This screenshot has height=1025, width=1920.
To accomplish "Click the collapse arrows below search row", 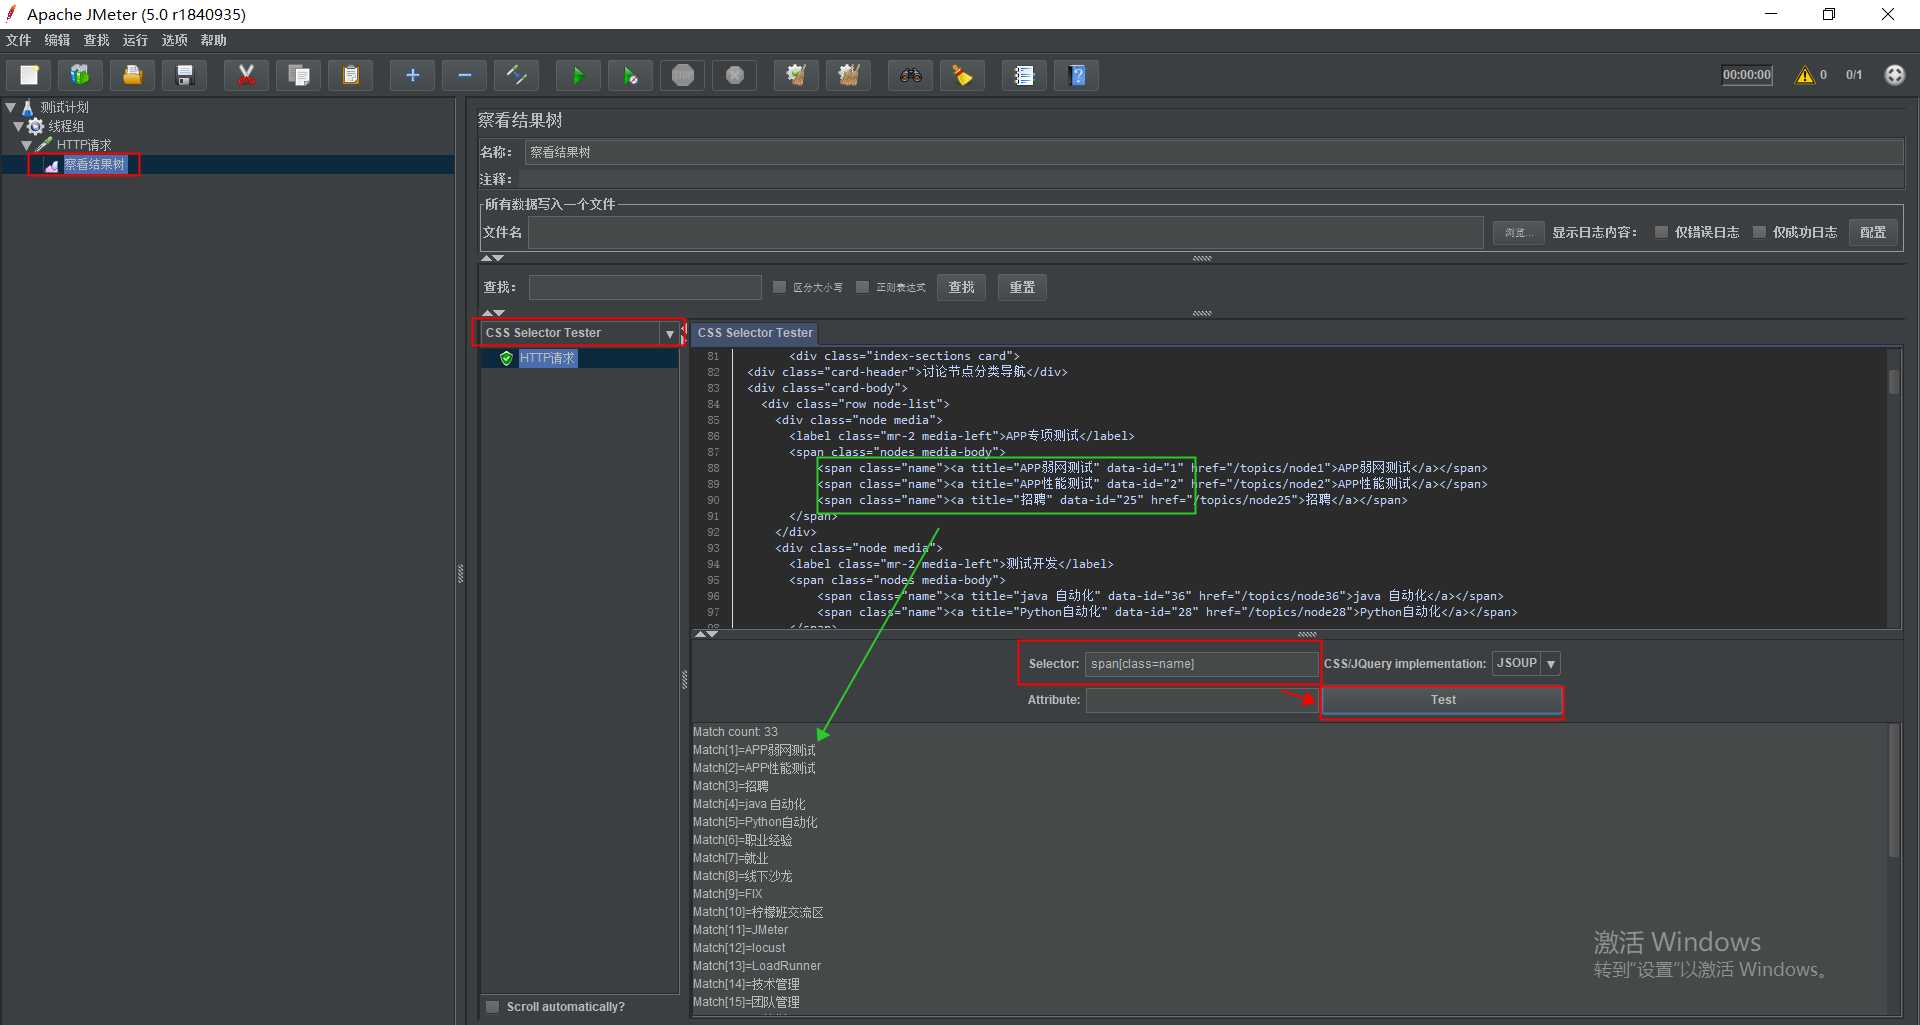I will click(493, 313).
